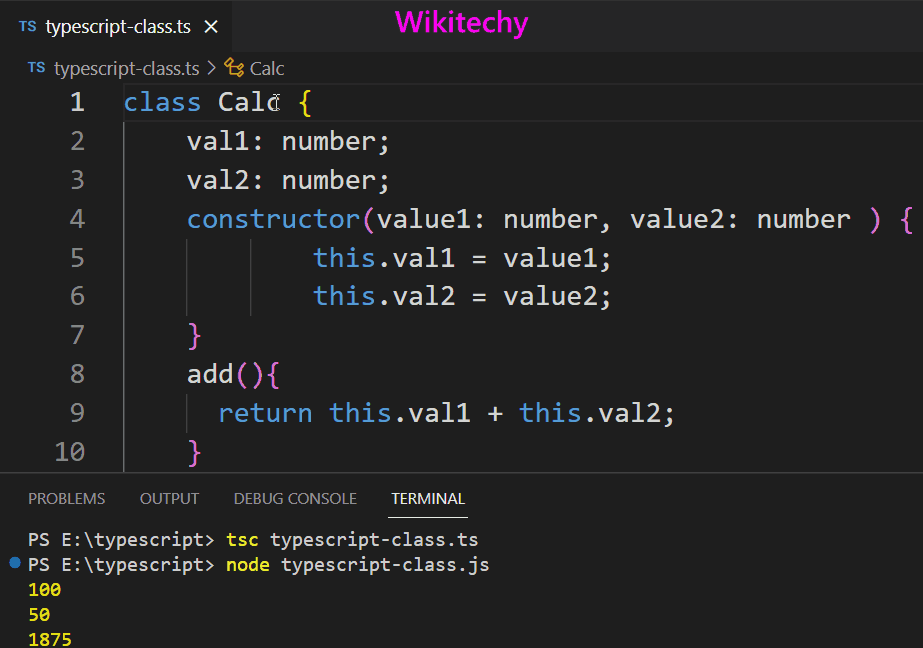Close the typescript-class.ts editor tab
Screen dimensions: 923x648
(x=209, y=26)
